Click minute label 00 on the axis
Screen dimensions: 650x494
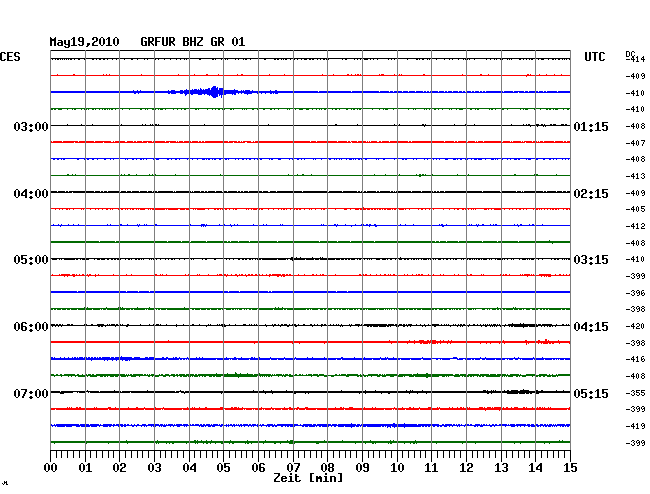[51, 468]
